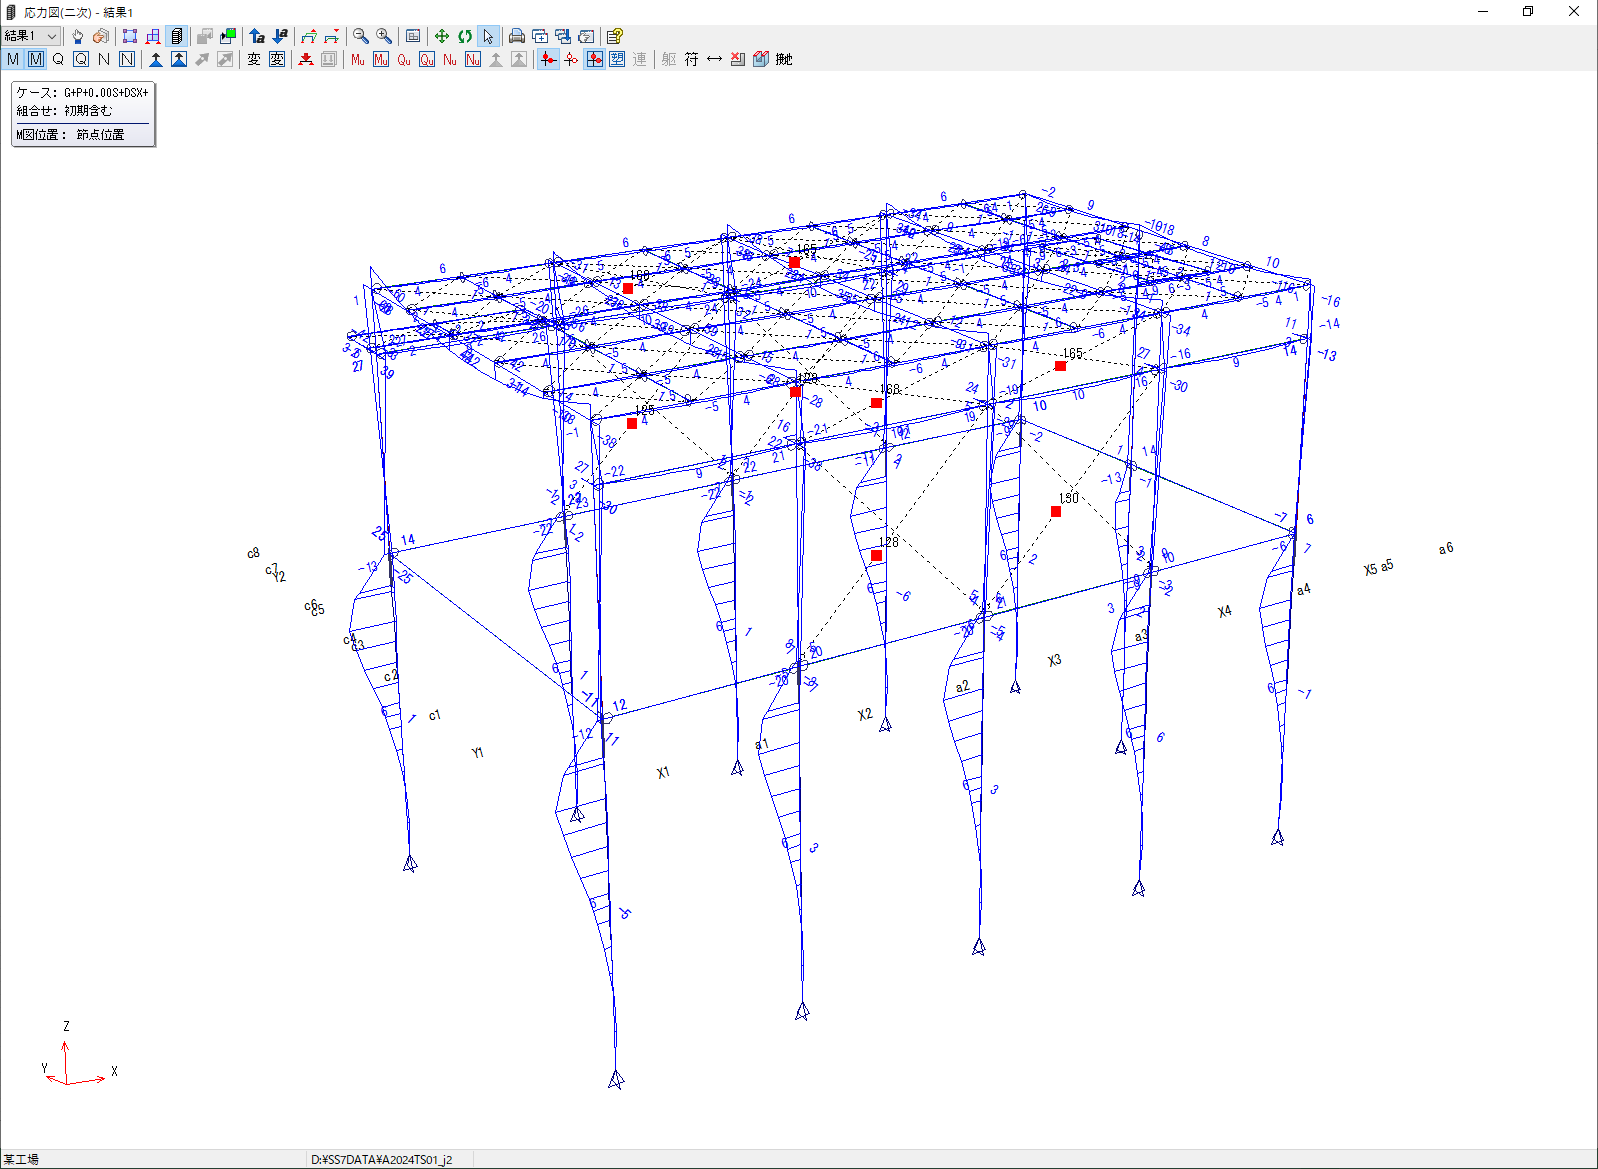Click the 符 symbol button
This screenshot has width=1598, height=1169.
(x=692, y=59)
